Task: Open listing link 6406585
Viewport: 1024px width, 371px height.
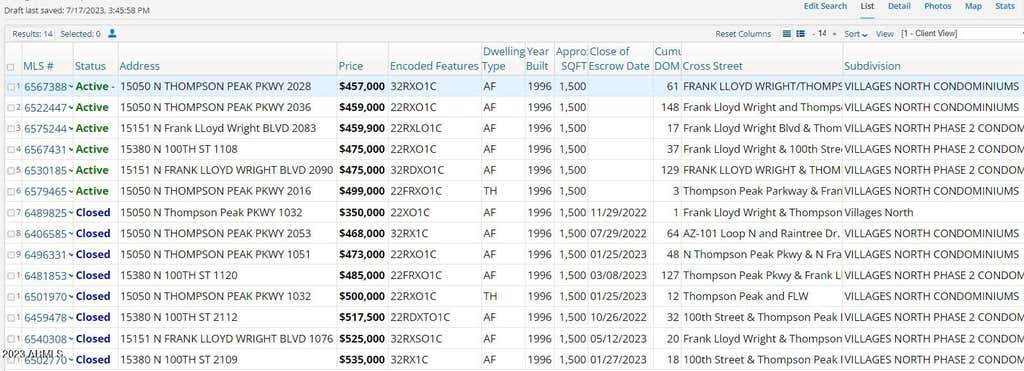Action: click(45, 234)
